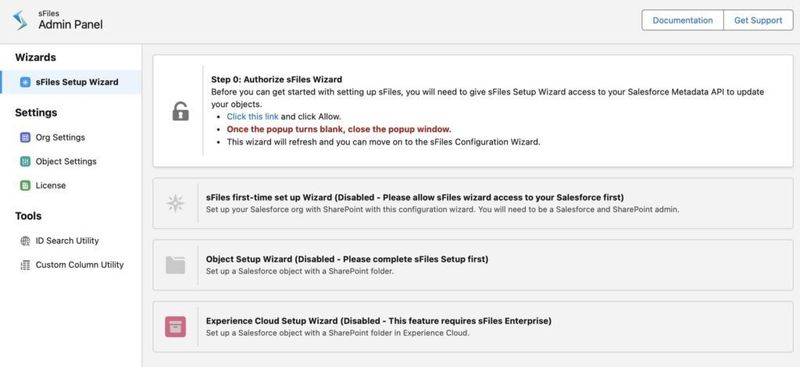Click 'This wizard will refresh' bullet text
This screenshot has width=800, height=367.
[383, 142]
